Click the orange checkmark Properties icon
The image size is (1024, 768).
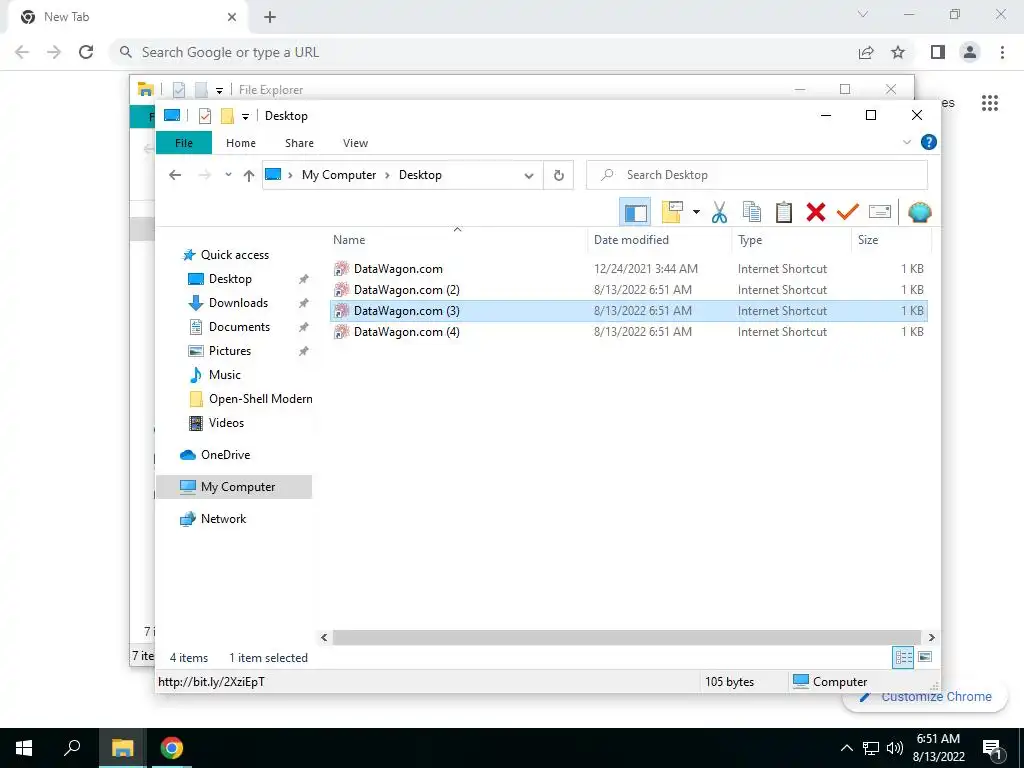(x=848, y=212)
